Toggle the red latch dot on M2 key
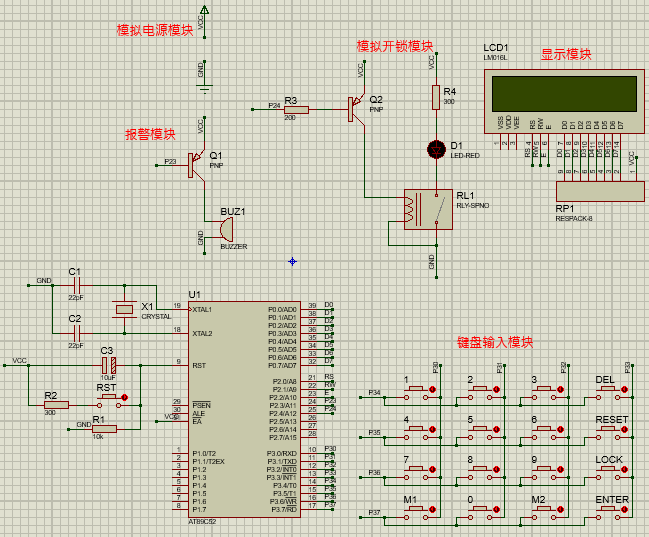 click(x=560, y=509)
